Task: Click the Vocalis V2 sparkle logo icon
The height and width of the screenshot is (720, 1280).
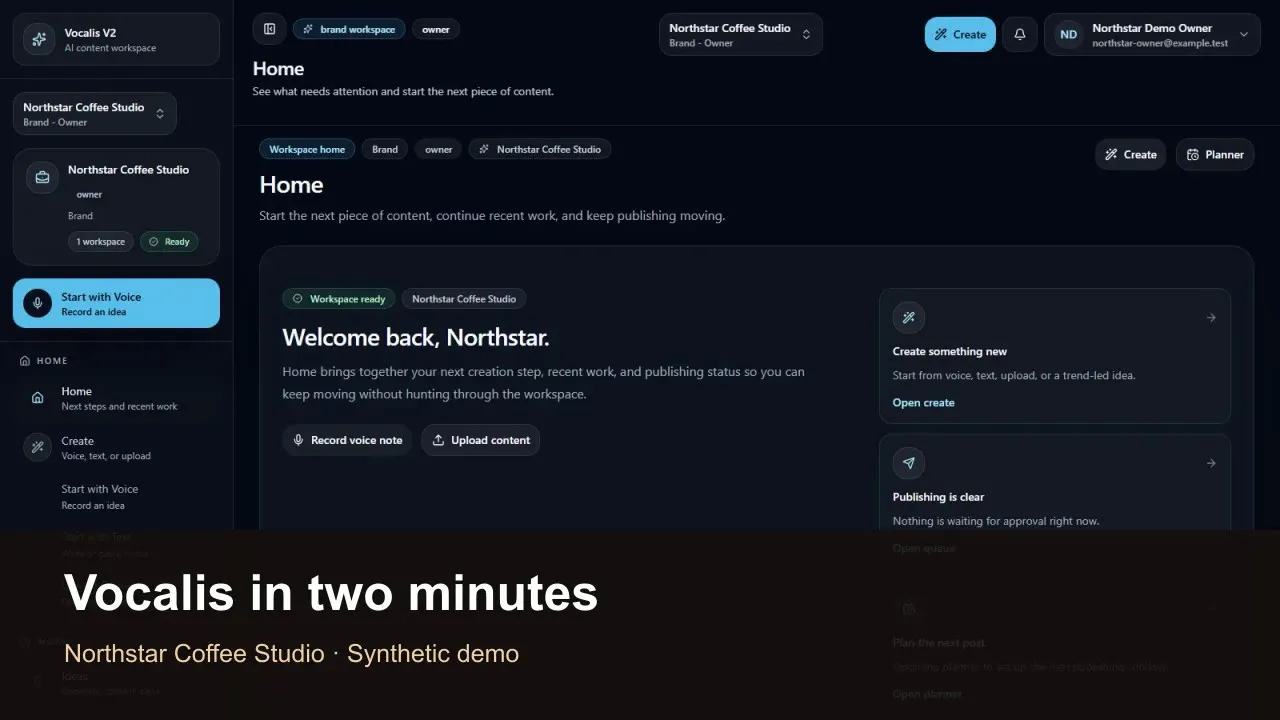Action: point(38,39)
